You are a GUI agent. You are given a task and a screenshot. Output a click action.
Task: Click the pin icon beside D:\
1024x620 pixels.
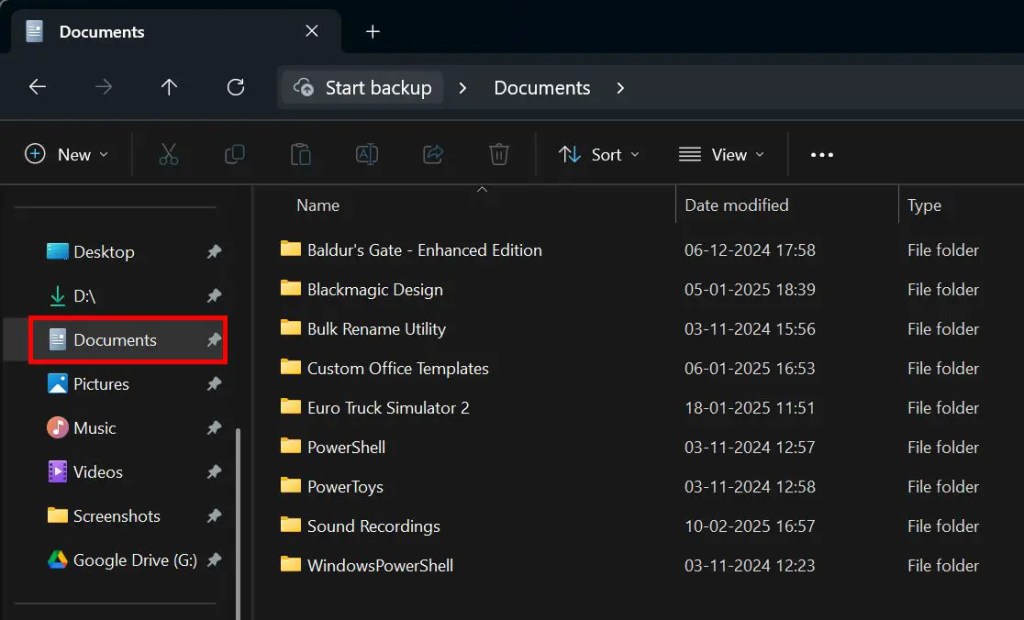point(214,295)
